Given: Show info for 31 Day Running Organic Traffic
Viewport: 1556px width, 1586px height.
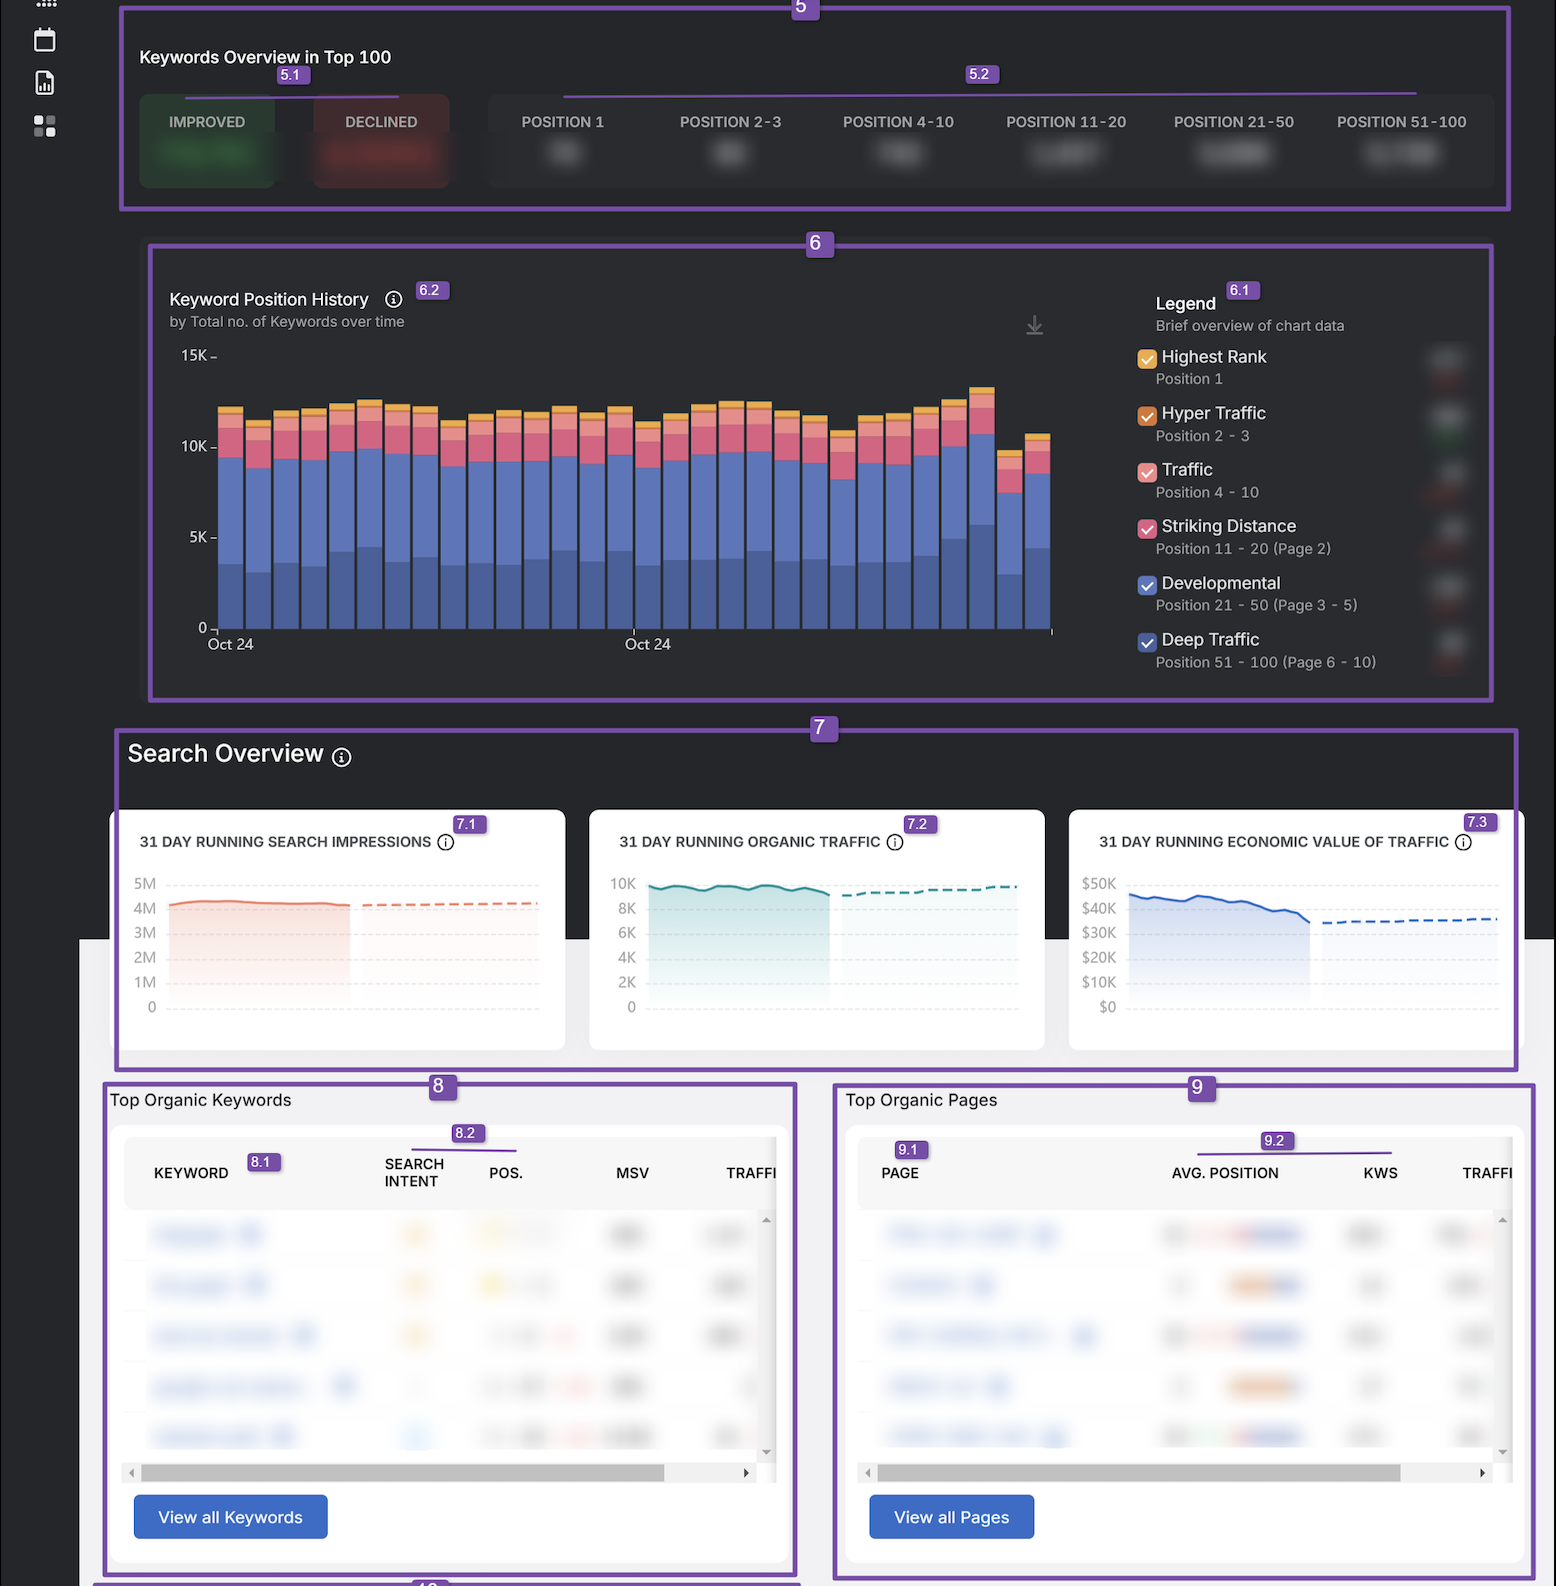Looking at the screenshot, I should 895,842.
